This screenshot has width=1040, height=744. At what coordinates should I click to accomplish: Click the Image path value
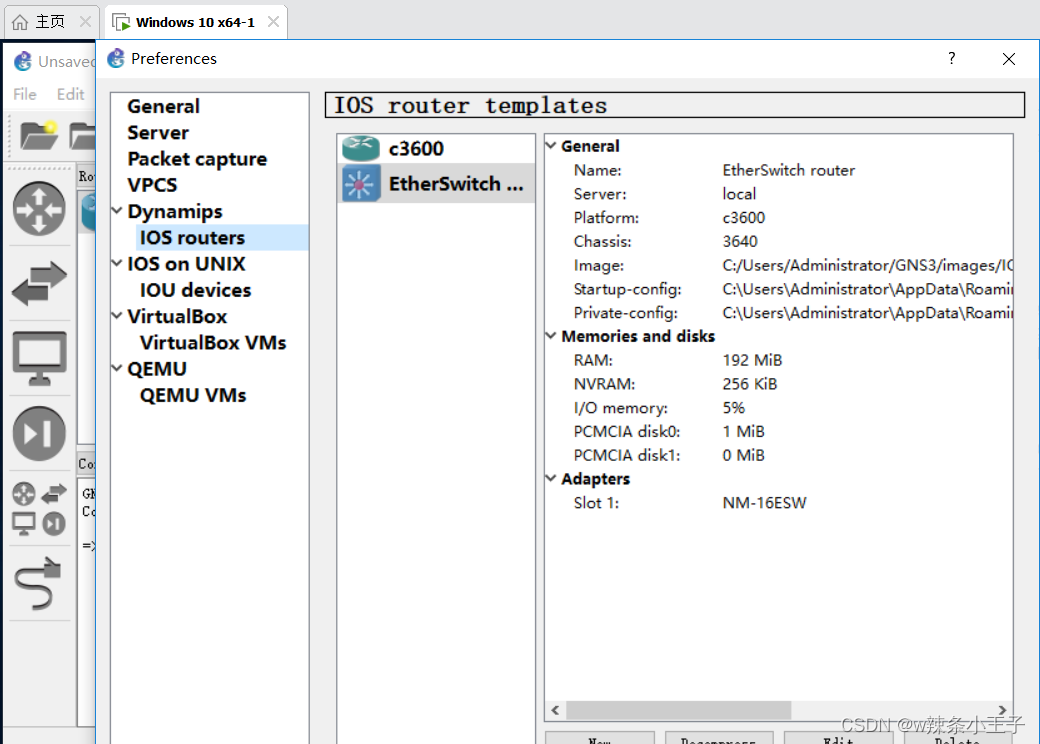[868, 265]
